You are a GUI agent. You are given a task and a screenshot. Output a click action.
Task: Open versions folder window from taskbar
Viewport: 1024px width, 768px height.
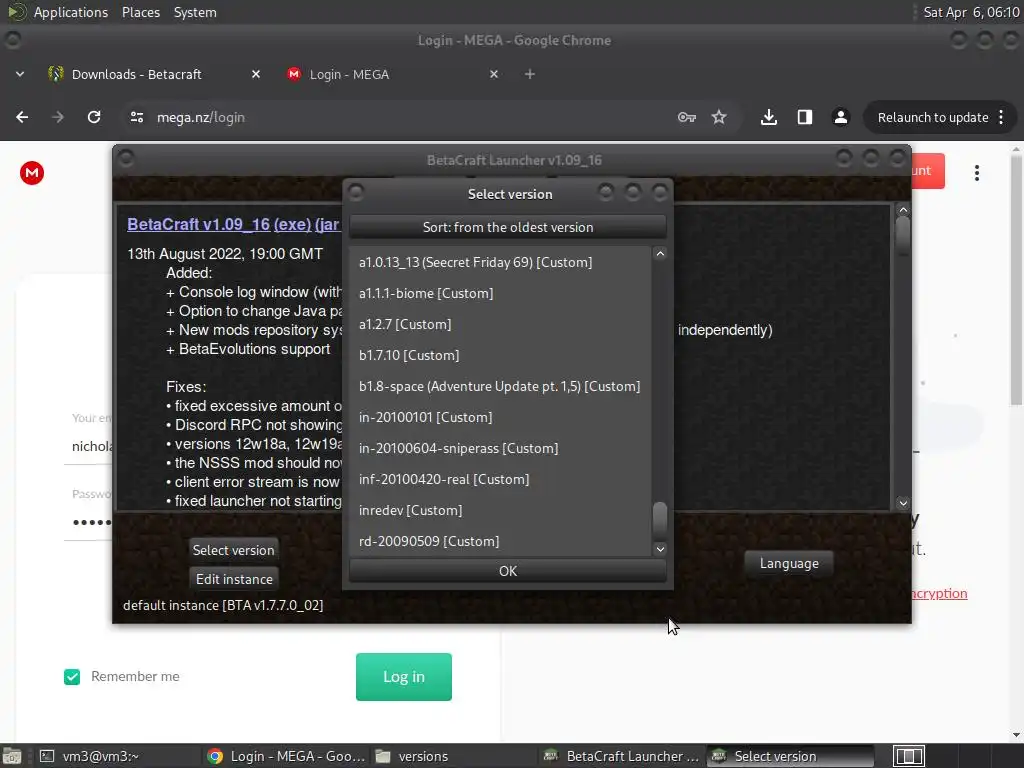(x=454, y=756)
